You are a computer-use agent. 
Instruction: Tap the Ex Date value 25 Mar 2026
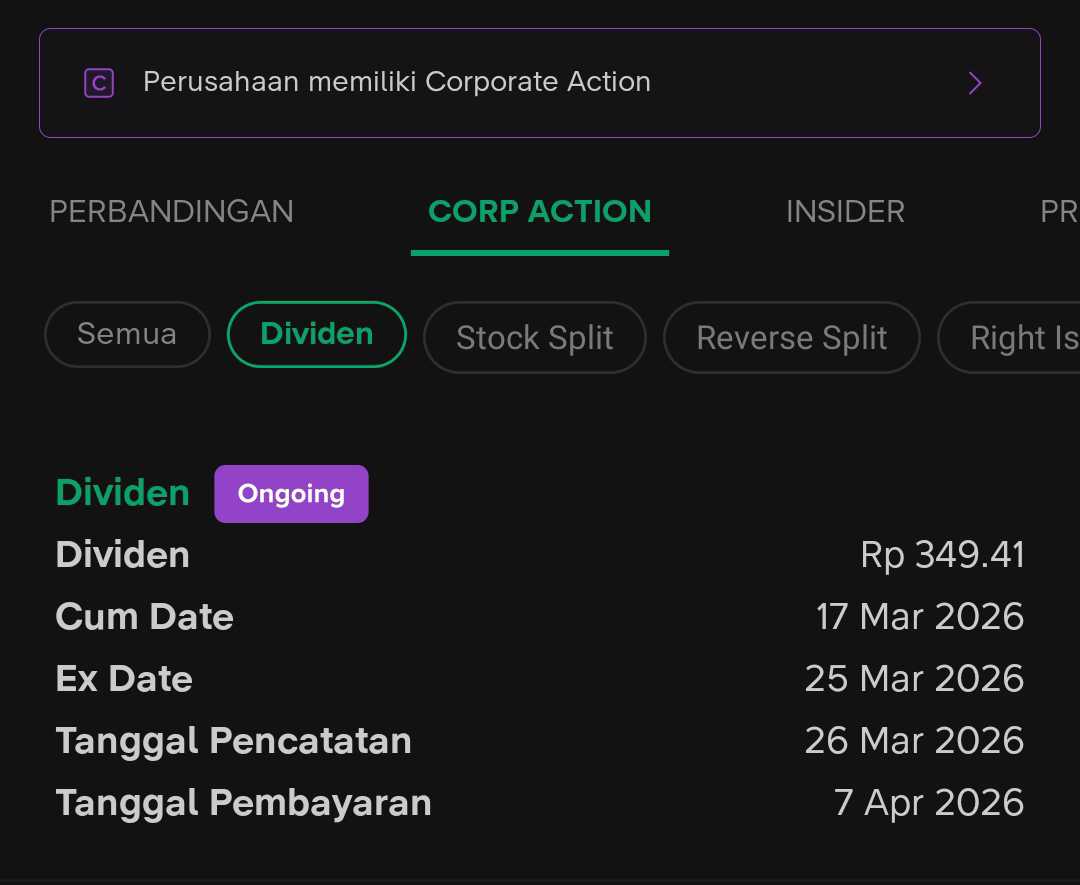914,679
